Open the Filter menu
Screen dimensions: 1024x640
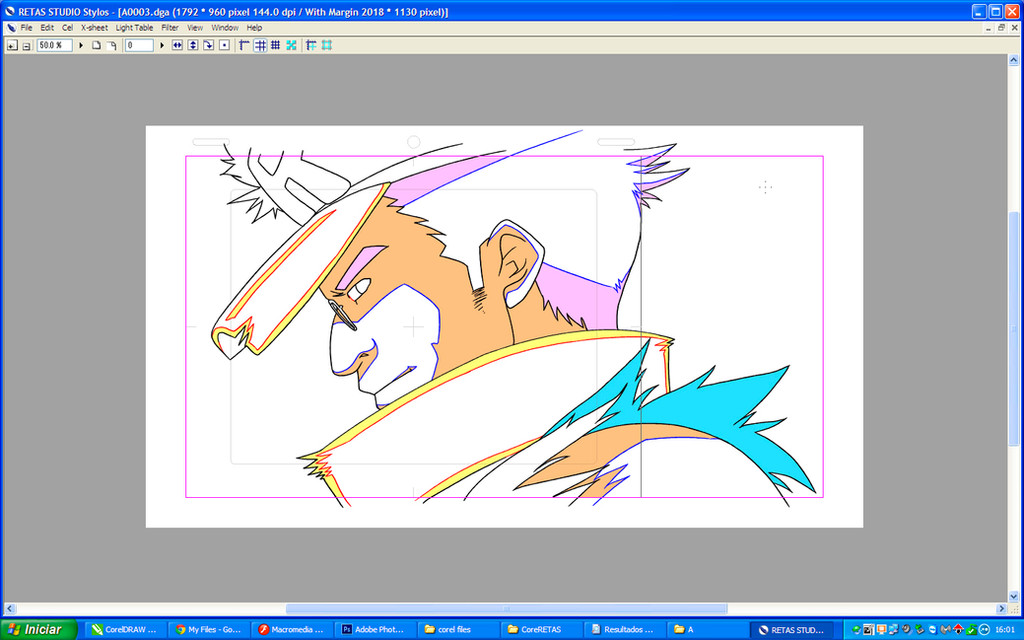[x=170, y=28]
